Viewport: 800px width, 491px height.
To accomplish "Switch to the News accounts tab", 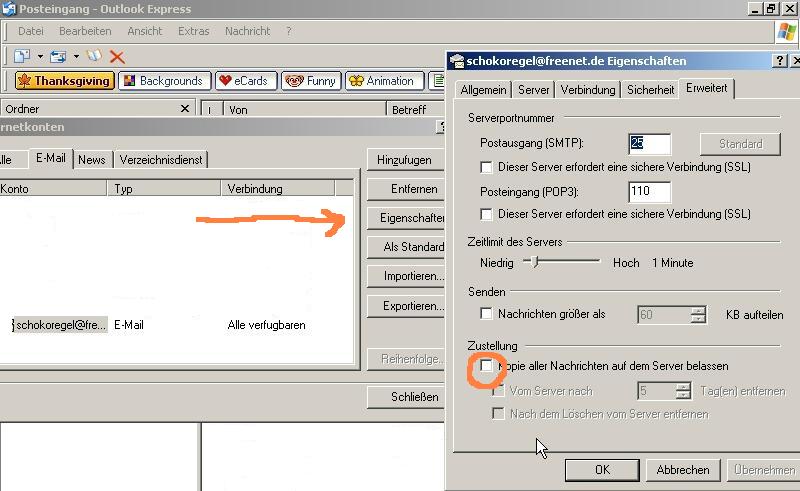I will (92, 160).
